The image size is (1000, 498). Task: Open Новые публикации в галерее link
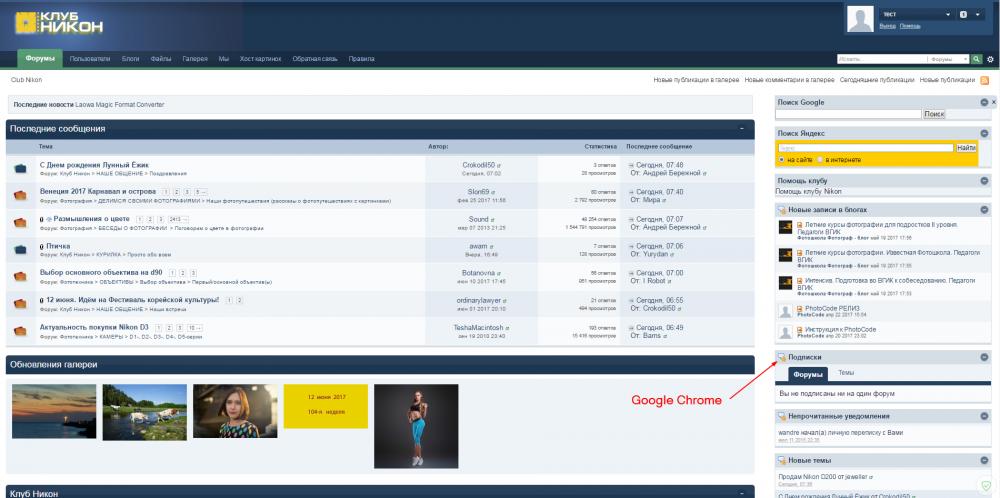pos(696,80)
